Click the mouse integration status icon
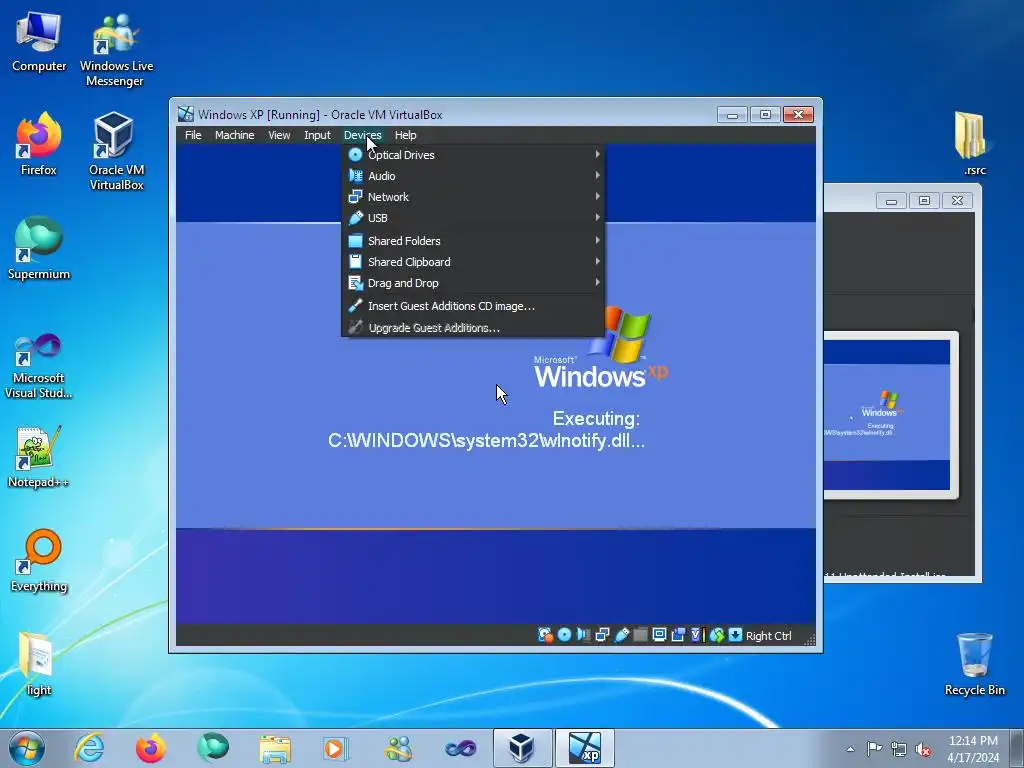This screenshot has width=1024, height=768. (x=717, y=635)
